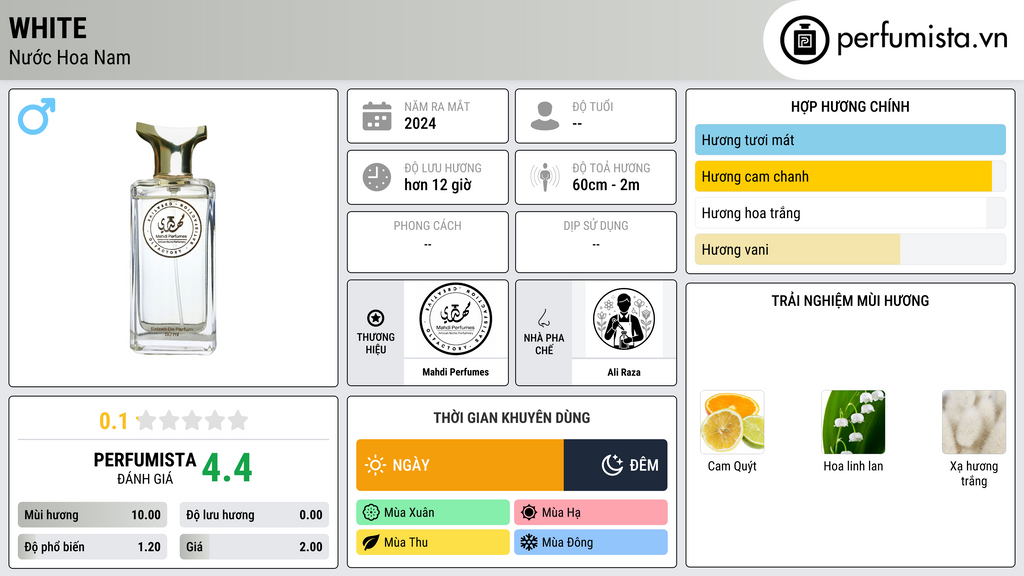Click the WHITE perfume title

point(48,28)
